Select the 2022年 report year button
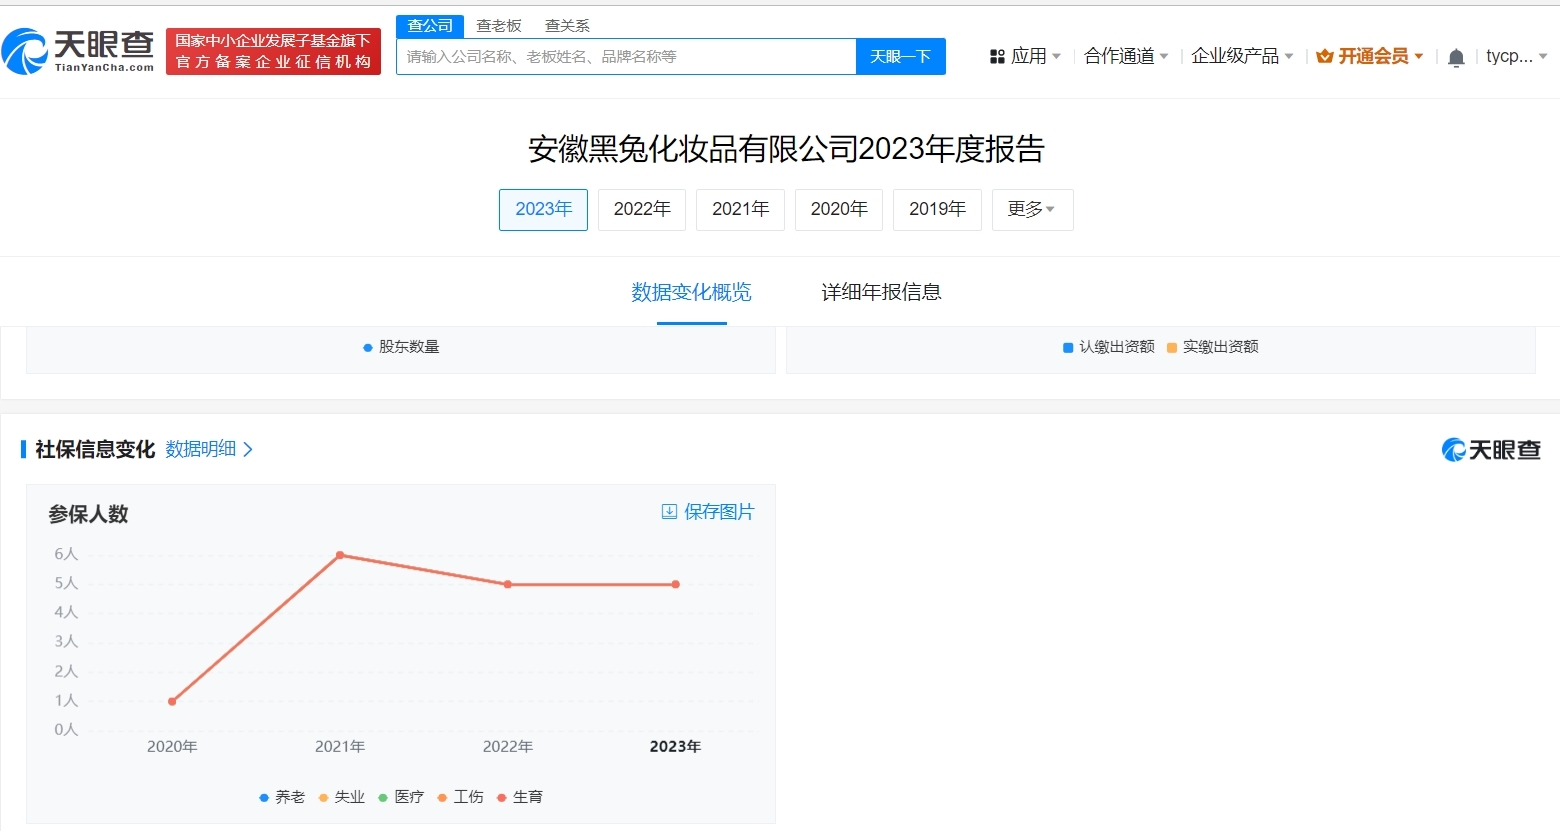The width and height of the screenshot is (1560, 831). 642,210
